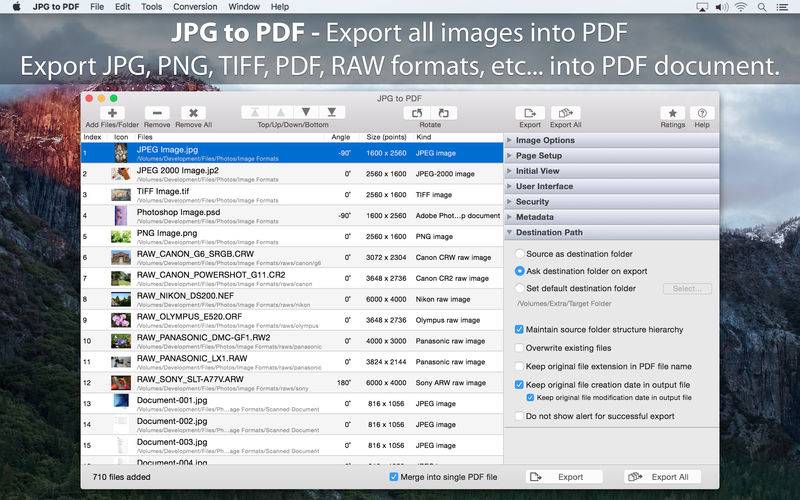Click the Wi-Fi status icon

click(741, 7)
